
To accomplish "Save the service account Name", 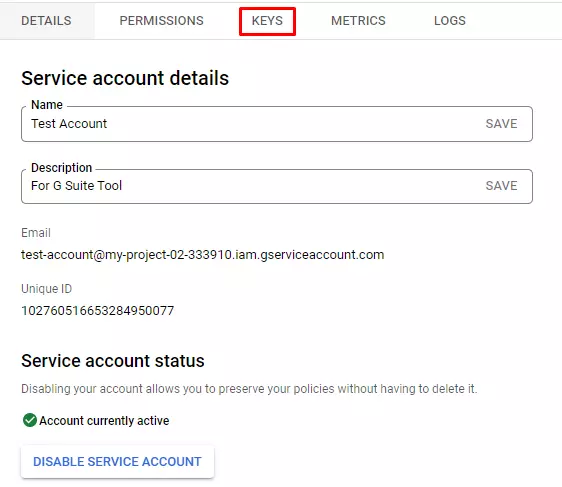I will [x=501, y=124].
